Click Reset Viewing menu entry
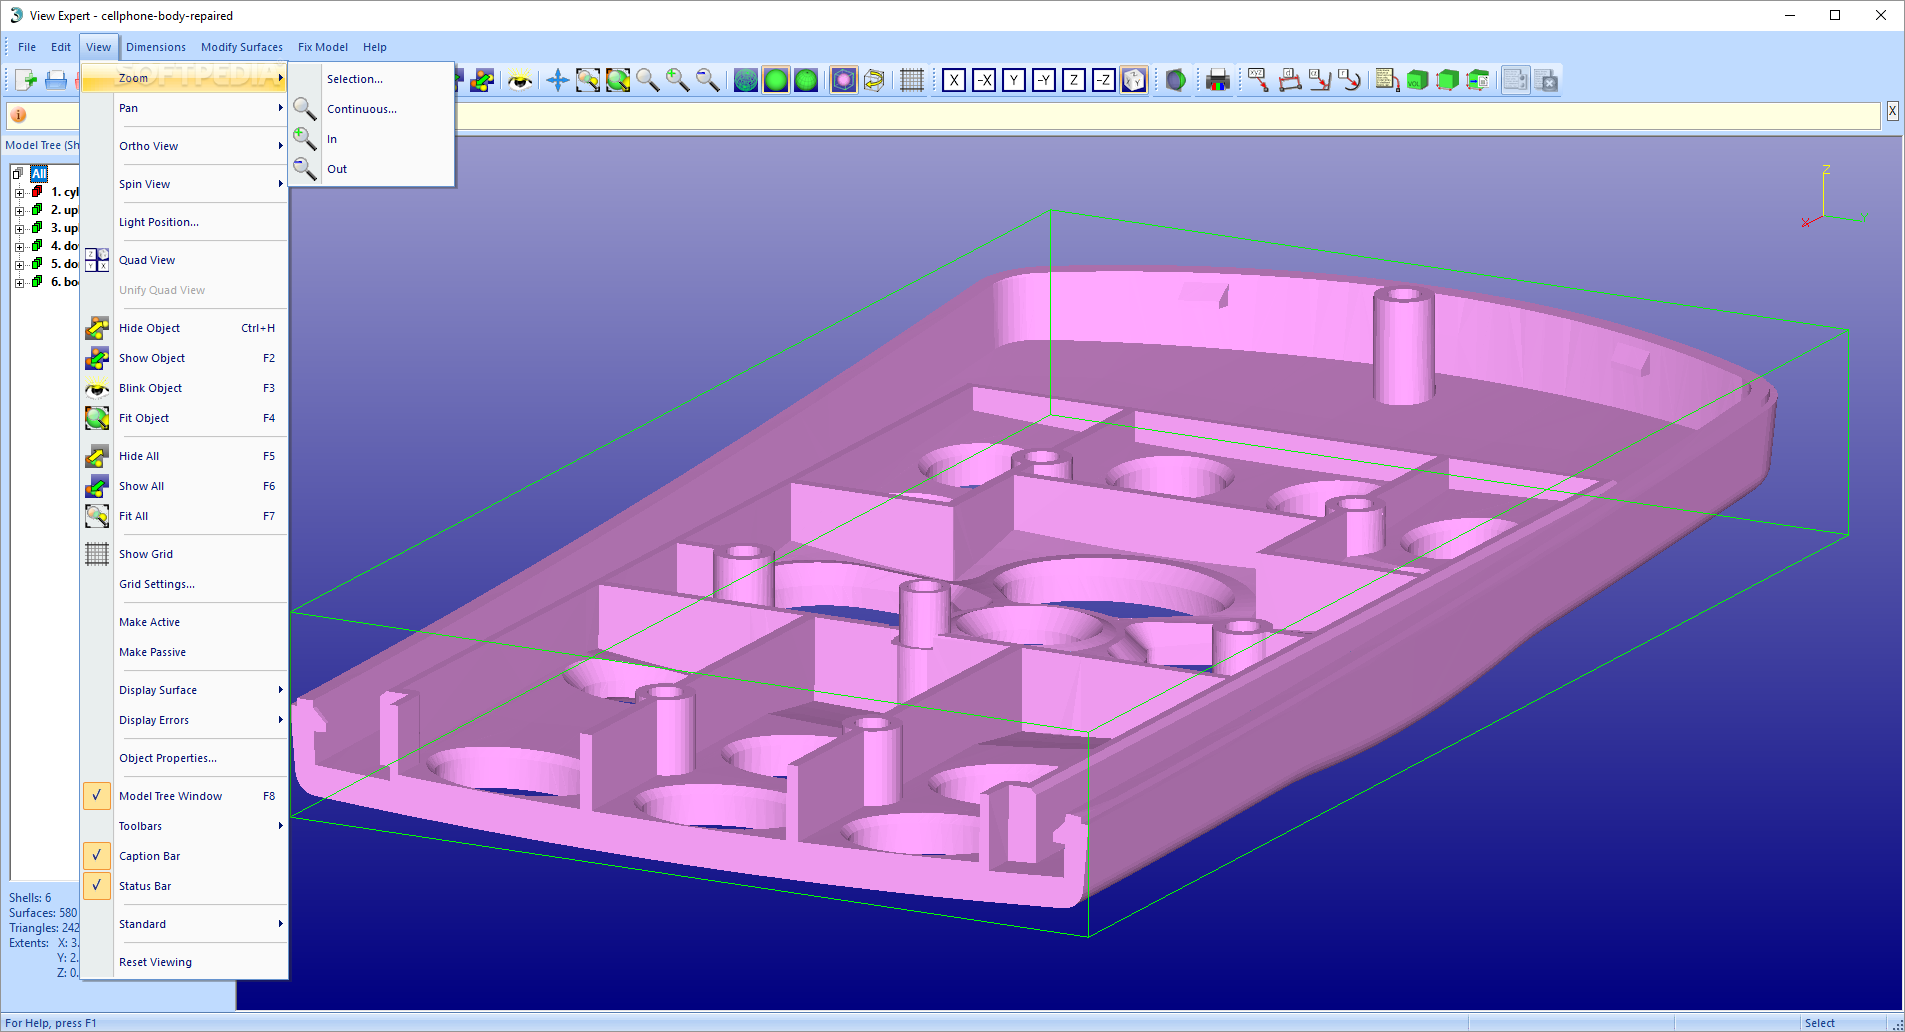Image resolution: width=1905 pixels, height=1032 pixels. [184, 962]
